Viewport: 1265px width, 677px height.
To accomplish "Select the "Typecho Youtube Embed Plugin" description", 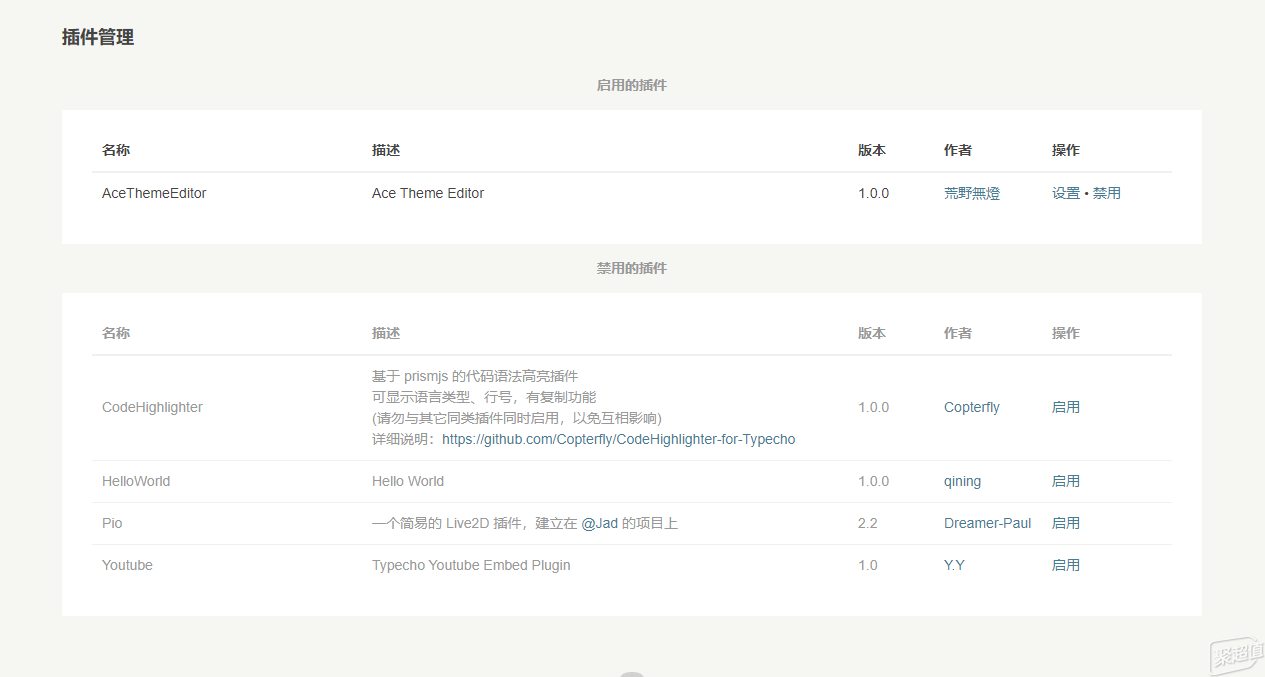I will coord(471,565).
